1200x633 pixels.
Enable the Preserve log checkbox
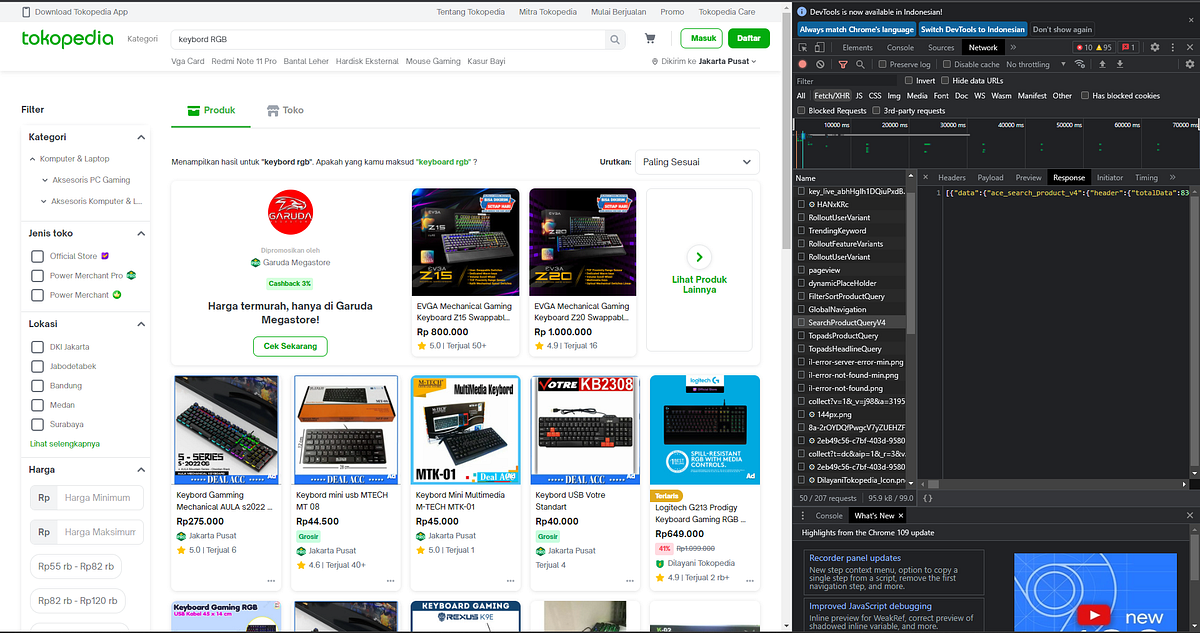point(882,63)
